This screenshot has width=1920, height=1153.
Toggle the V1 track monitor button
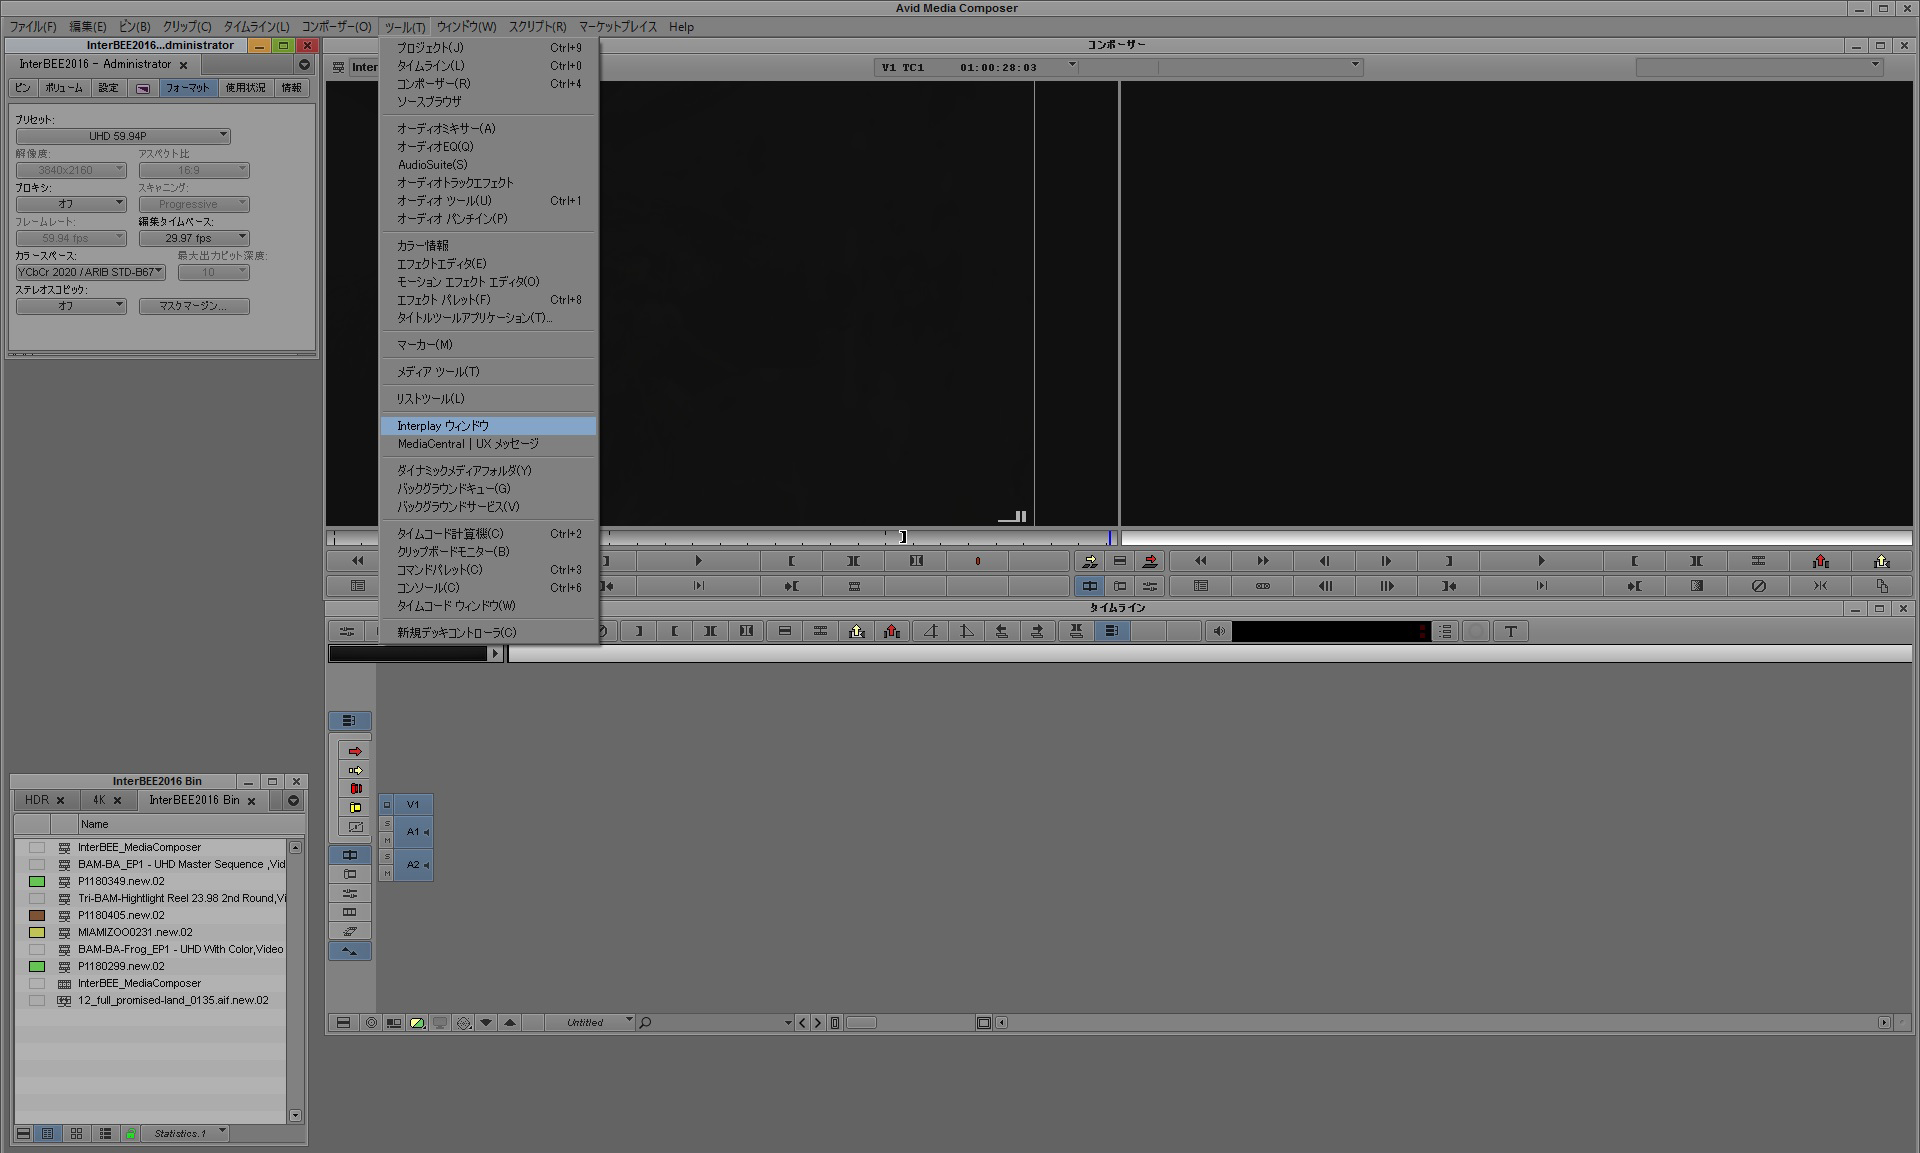(x=387, y=805)
